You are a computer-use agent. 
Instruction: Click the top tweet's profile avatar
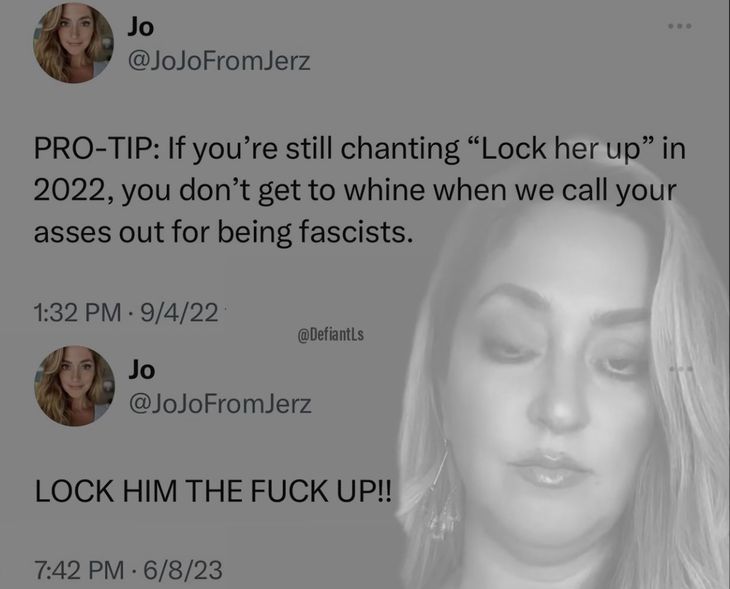74,43
